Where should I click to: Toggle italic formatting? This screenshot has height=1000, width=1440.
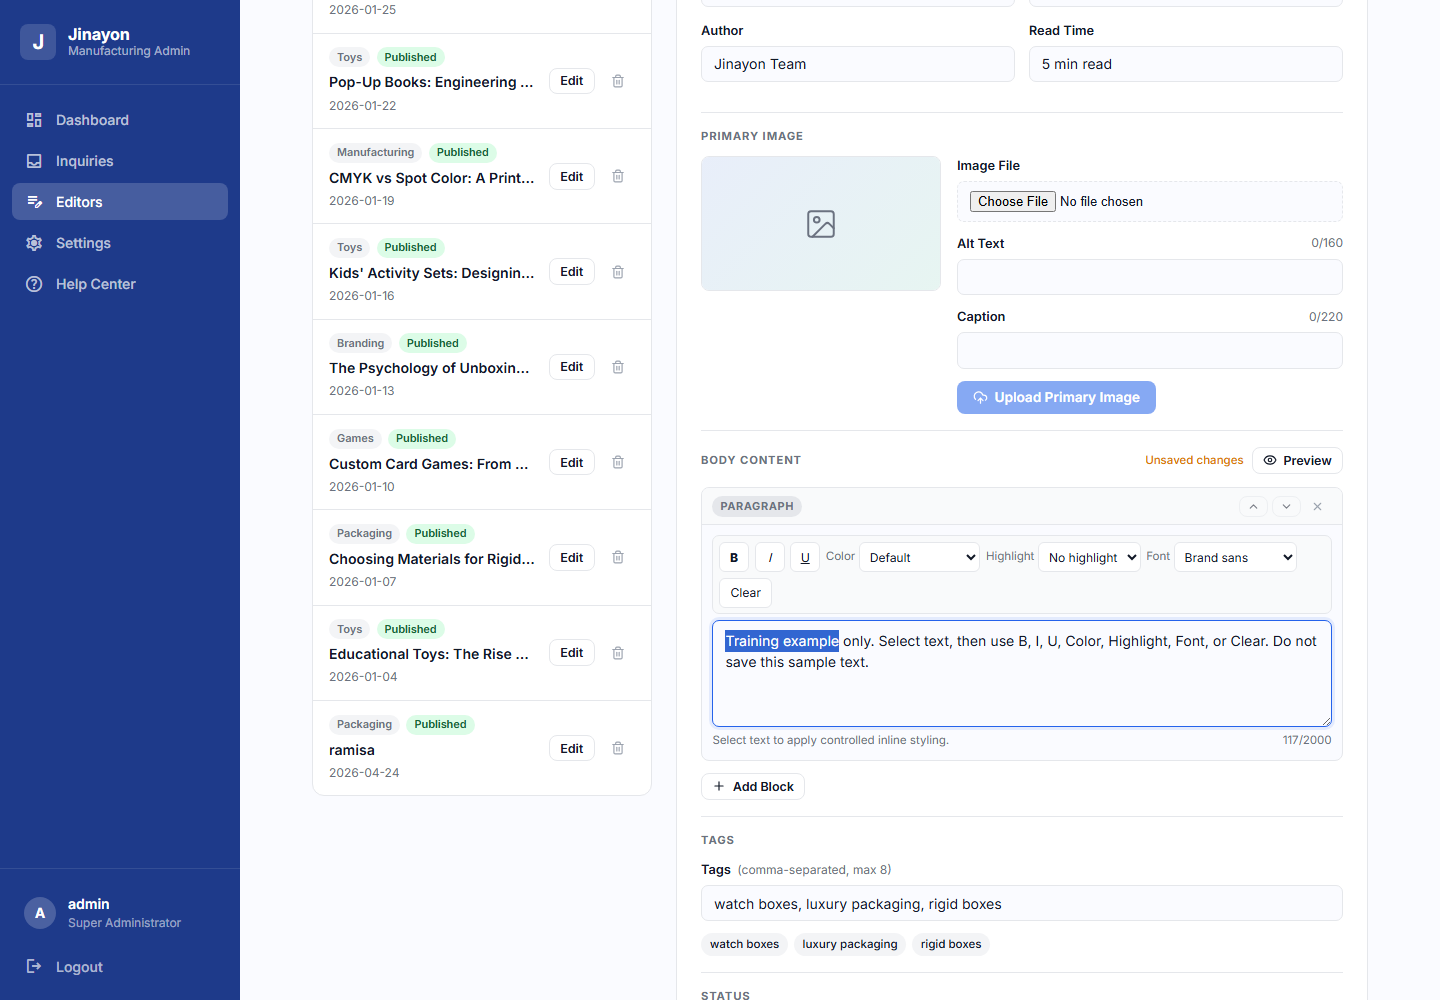770,557
